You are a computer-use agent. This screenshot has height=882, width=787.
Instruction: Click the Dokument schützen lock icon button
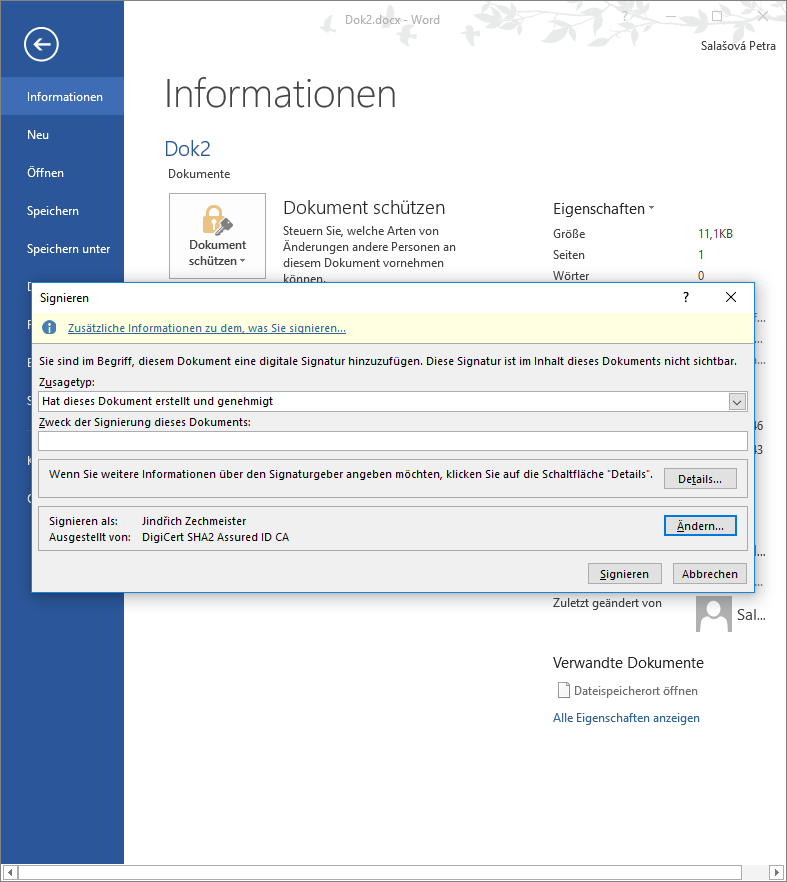(217, 236)
